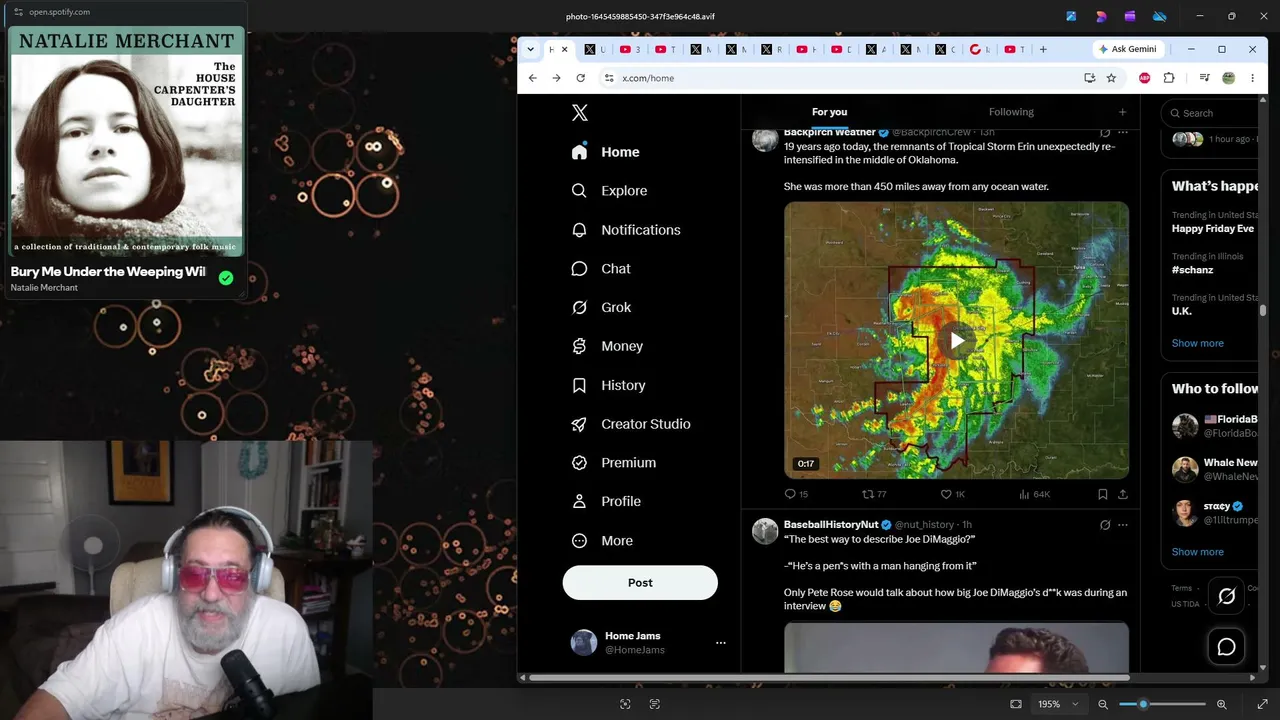Image resolution: width=1280 pixels, height=720 pixels.
Task: Open more options on BaseballHistoryNut post
Action: pos(1123,524)
